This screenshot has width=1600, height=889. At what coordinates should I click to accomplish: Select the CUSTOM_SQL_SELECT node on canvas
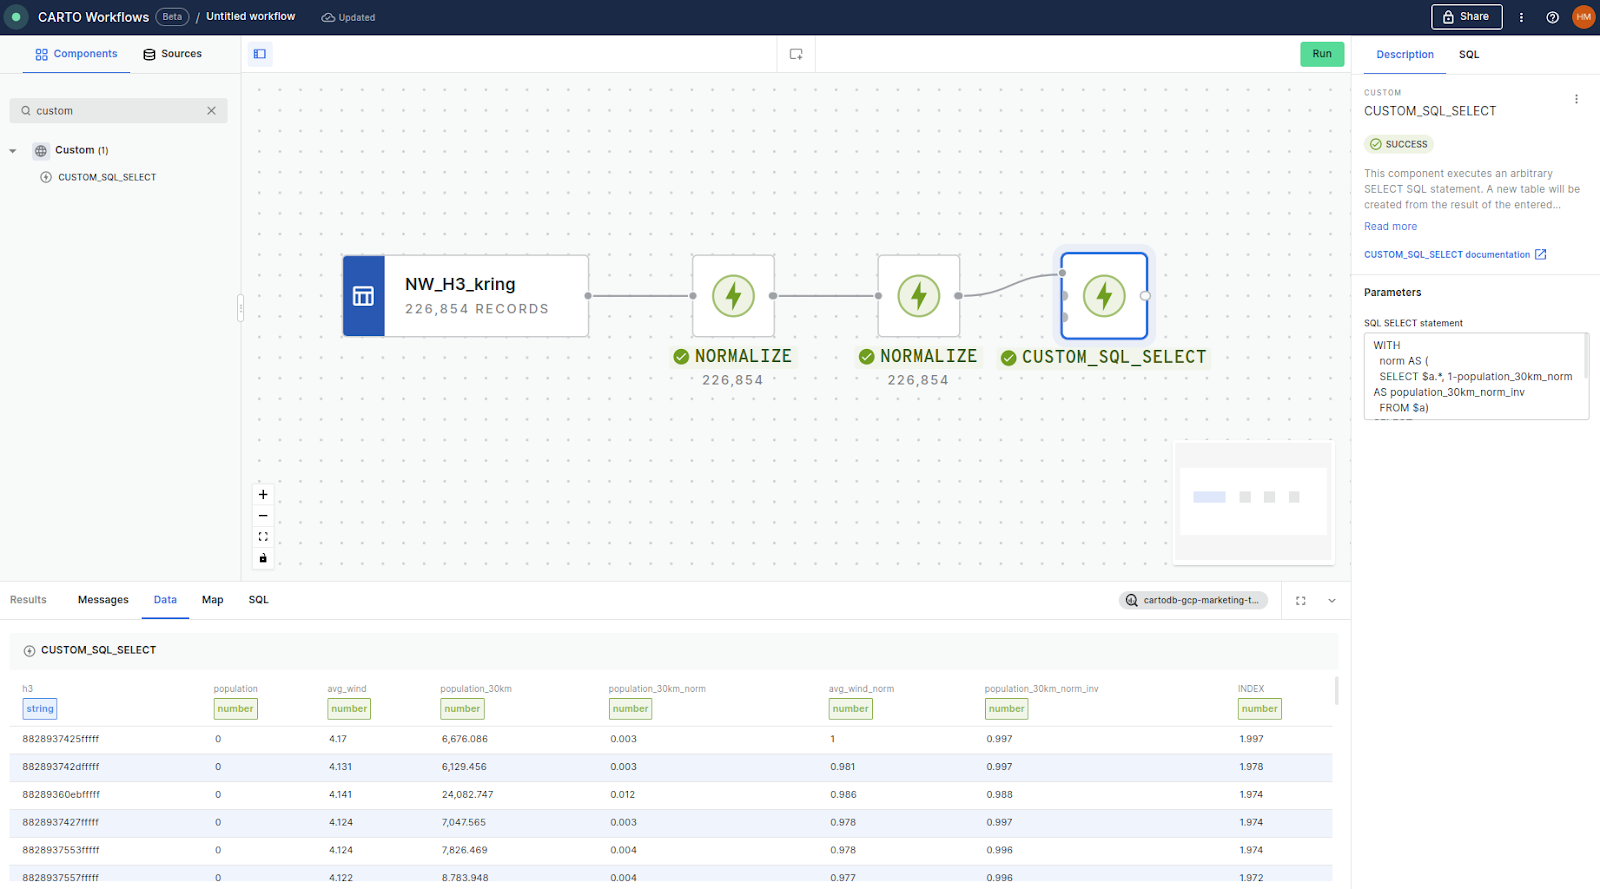(x=1104, y=296)
